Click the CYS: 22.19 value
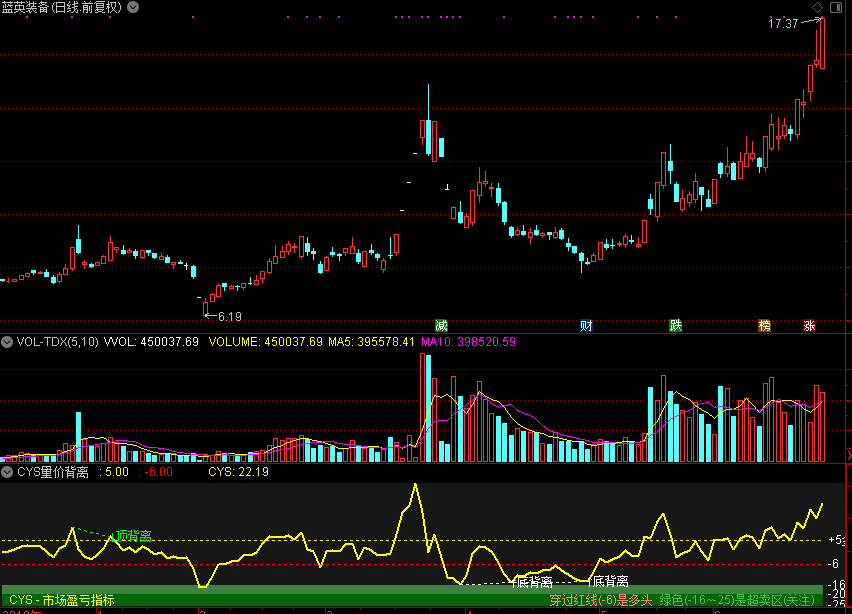Screen dimensions: 852x614 (x=239, y=472)
